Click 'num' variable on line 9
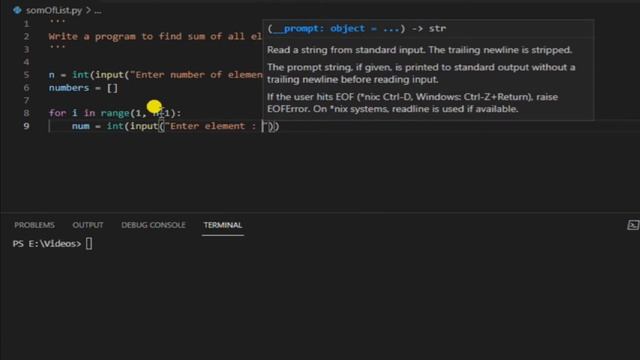Image resolution: width=640 pixels, height=360 pixels. 80,126
